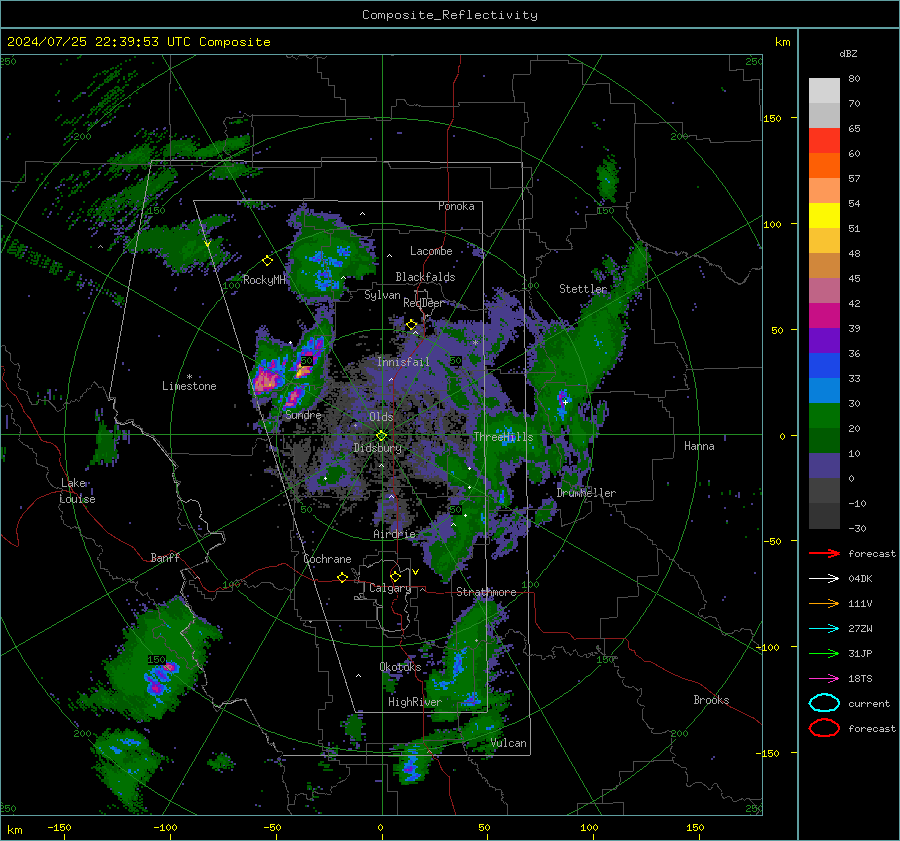Image resolution: width=900 pixels, height=841 pixels.
Task: Click the Airdrie town label
Action: click(394, 534)
